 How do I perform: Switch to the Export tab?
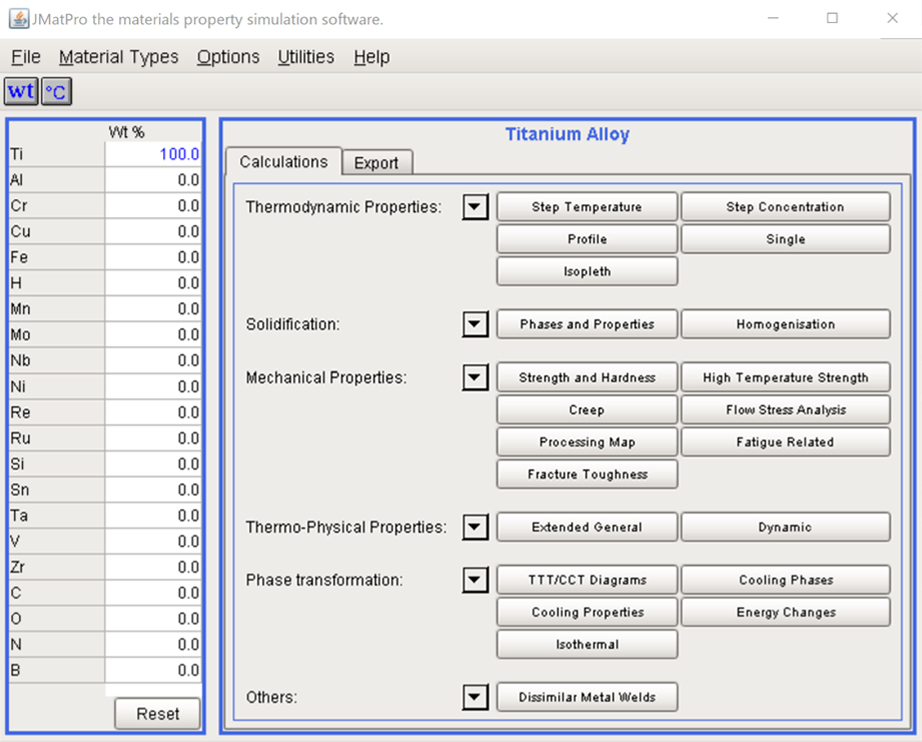[376, 163]
